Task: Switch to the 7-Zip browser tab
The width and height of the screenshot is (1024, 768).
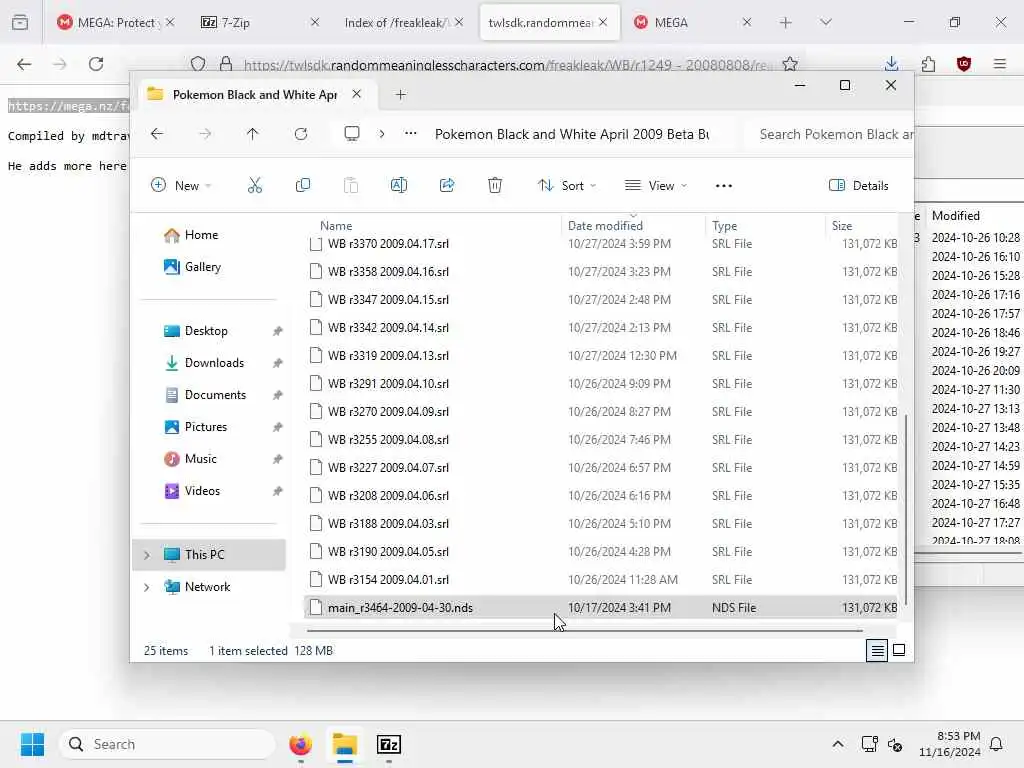Action: click(259, 23)
